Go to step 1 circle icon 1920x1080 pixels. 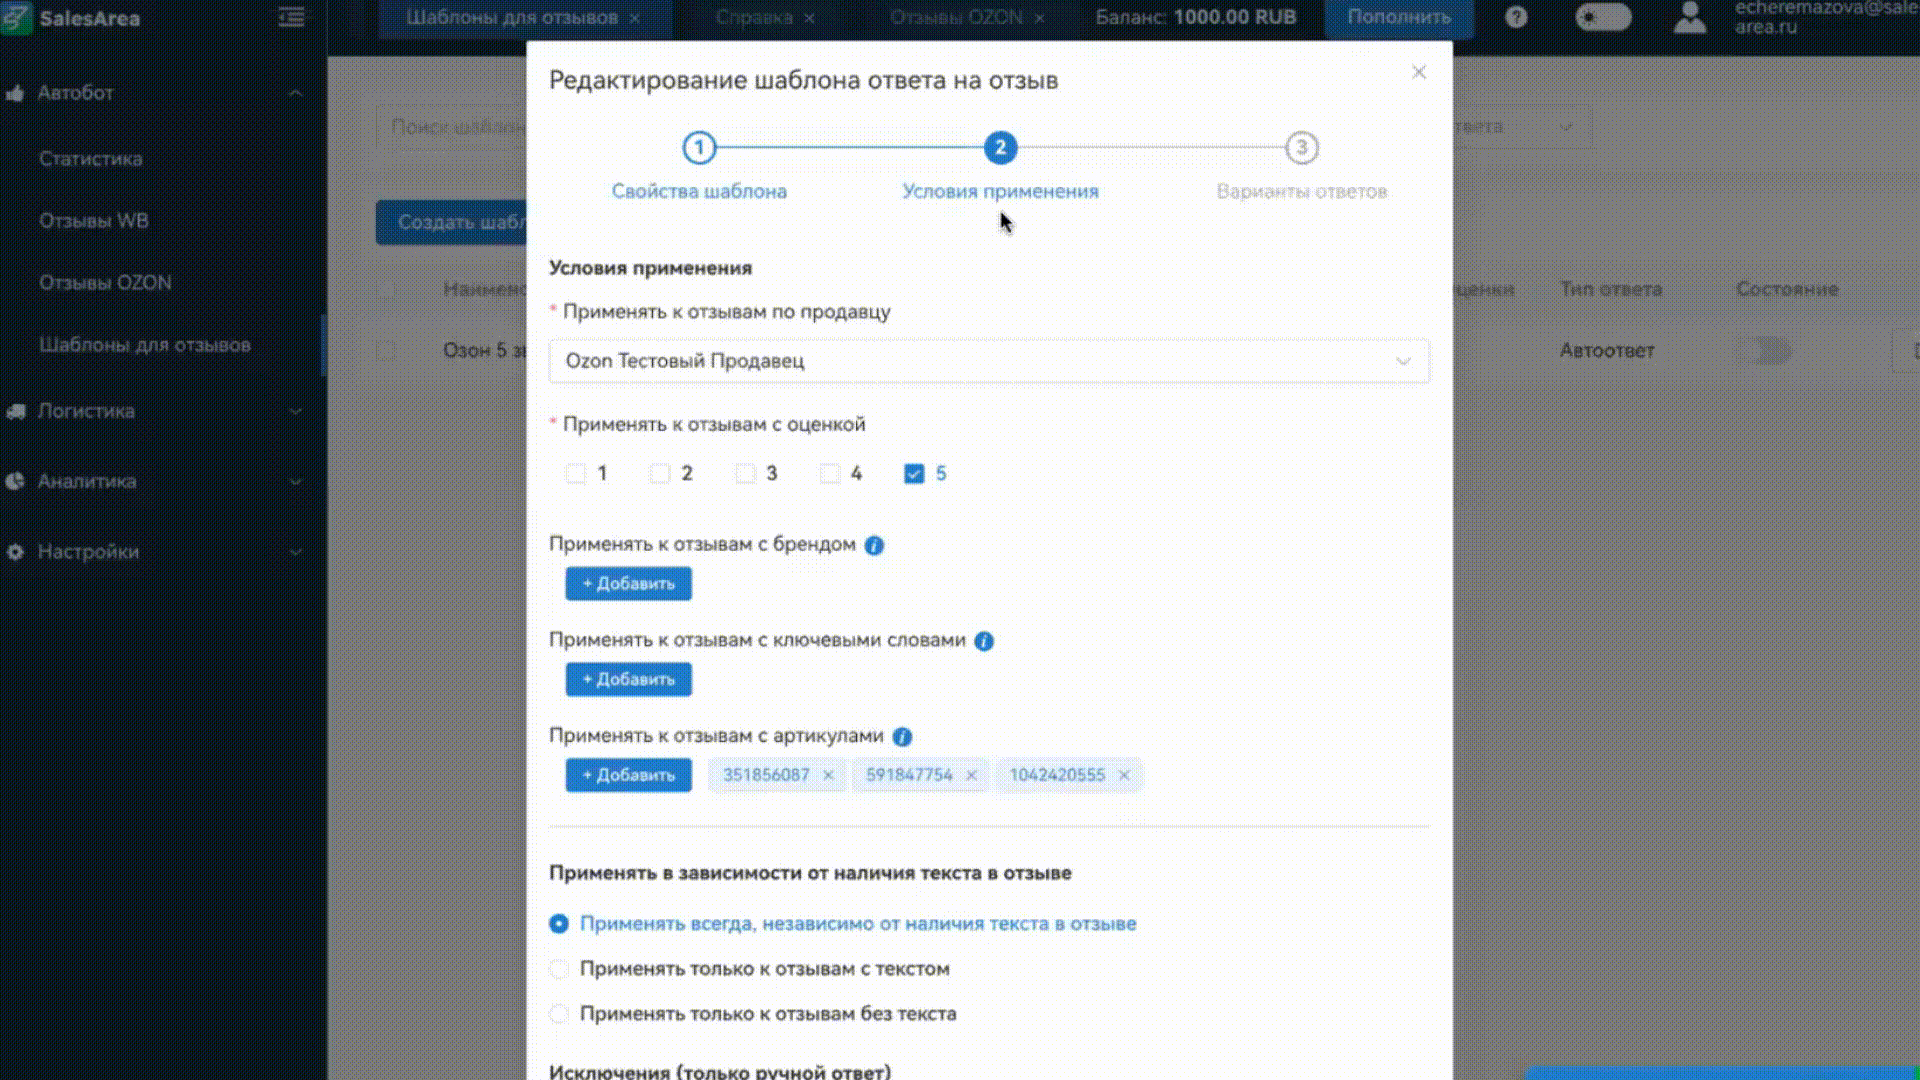699,148
